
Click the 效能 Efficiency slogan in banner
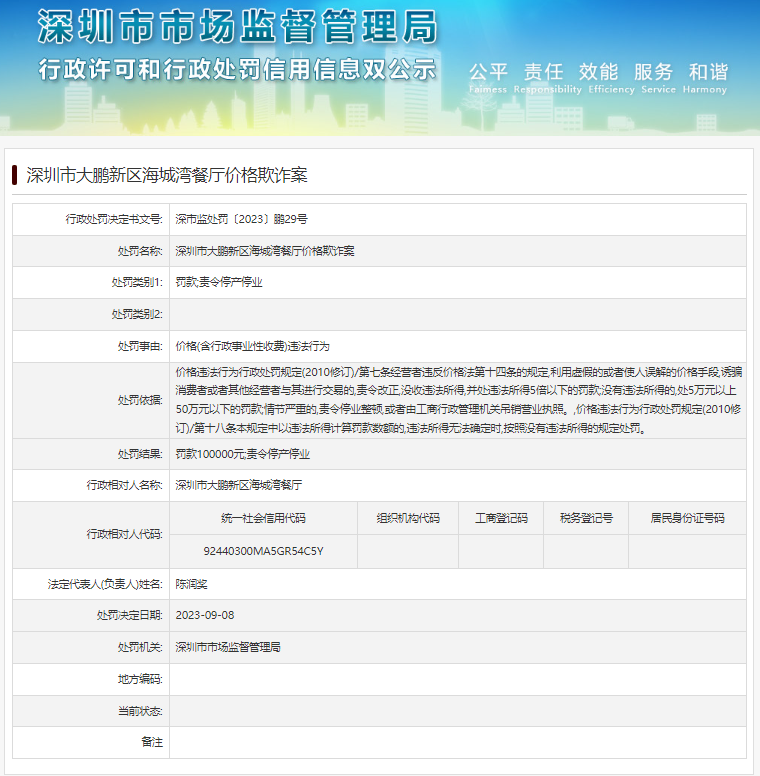click(612, 78)
